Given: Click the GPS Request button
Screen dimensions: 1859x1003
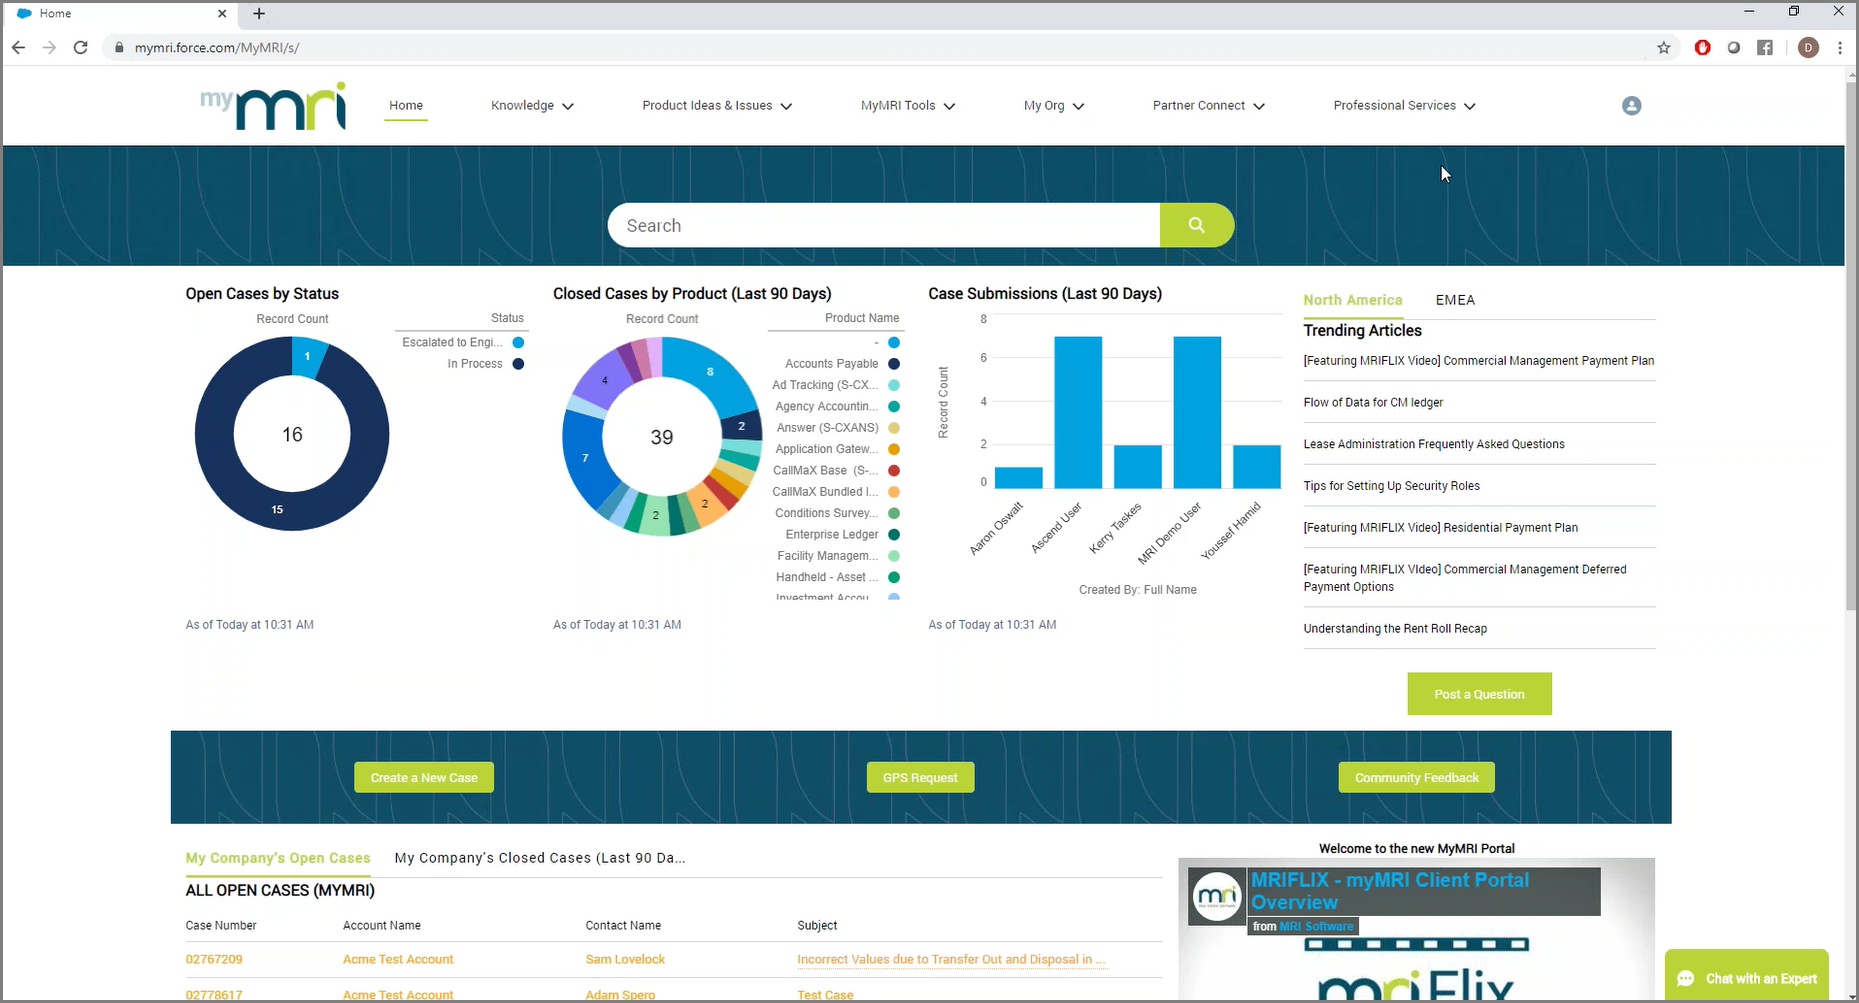Looking at the screenshot, I should [x=920, y=778].
